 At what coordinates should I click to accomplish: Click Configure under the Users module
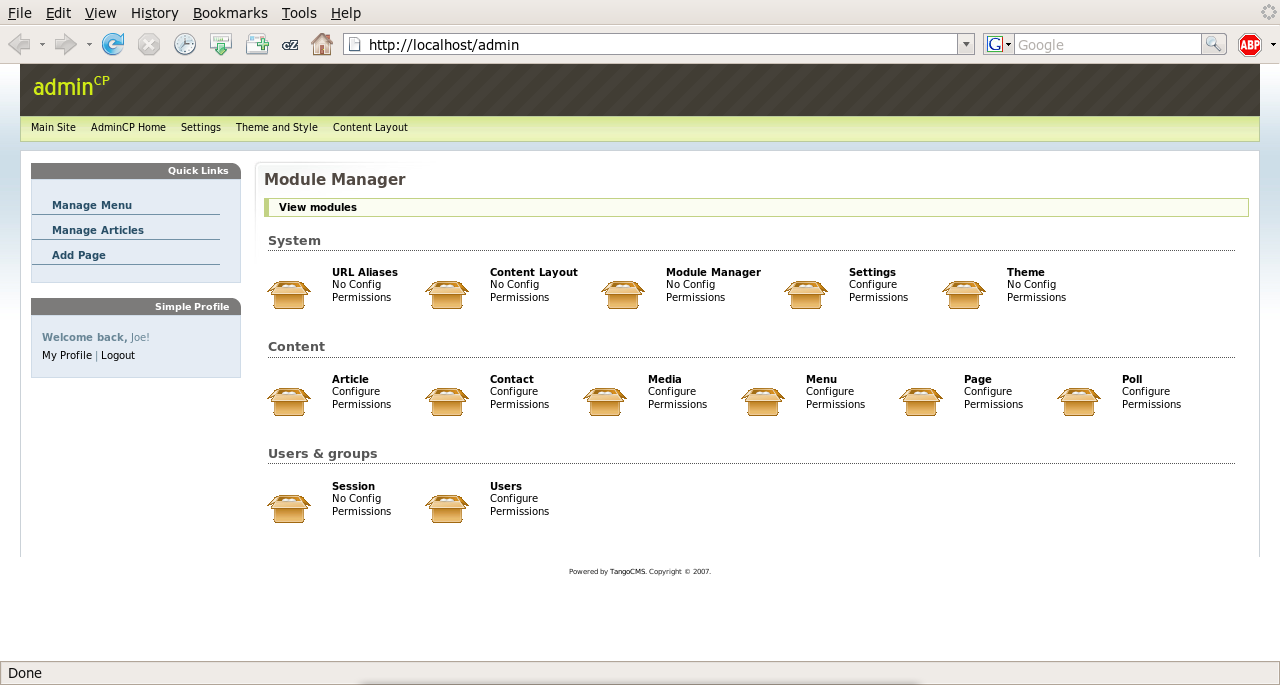(x=514, y=499)
